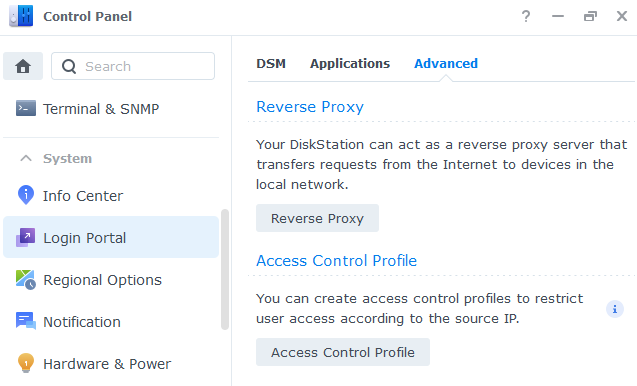Click the Login Portal icon
This screenshot has height=386, width=637.
pyautogui.click(x=25, y=237)
